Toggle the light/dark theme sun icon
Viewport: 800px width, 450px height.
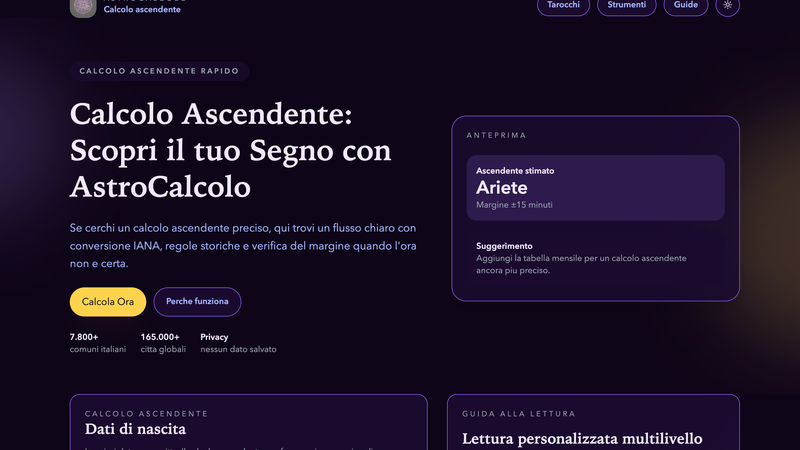point(728,6)
